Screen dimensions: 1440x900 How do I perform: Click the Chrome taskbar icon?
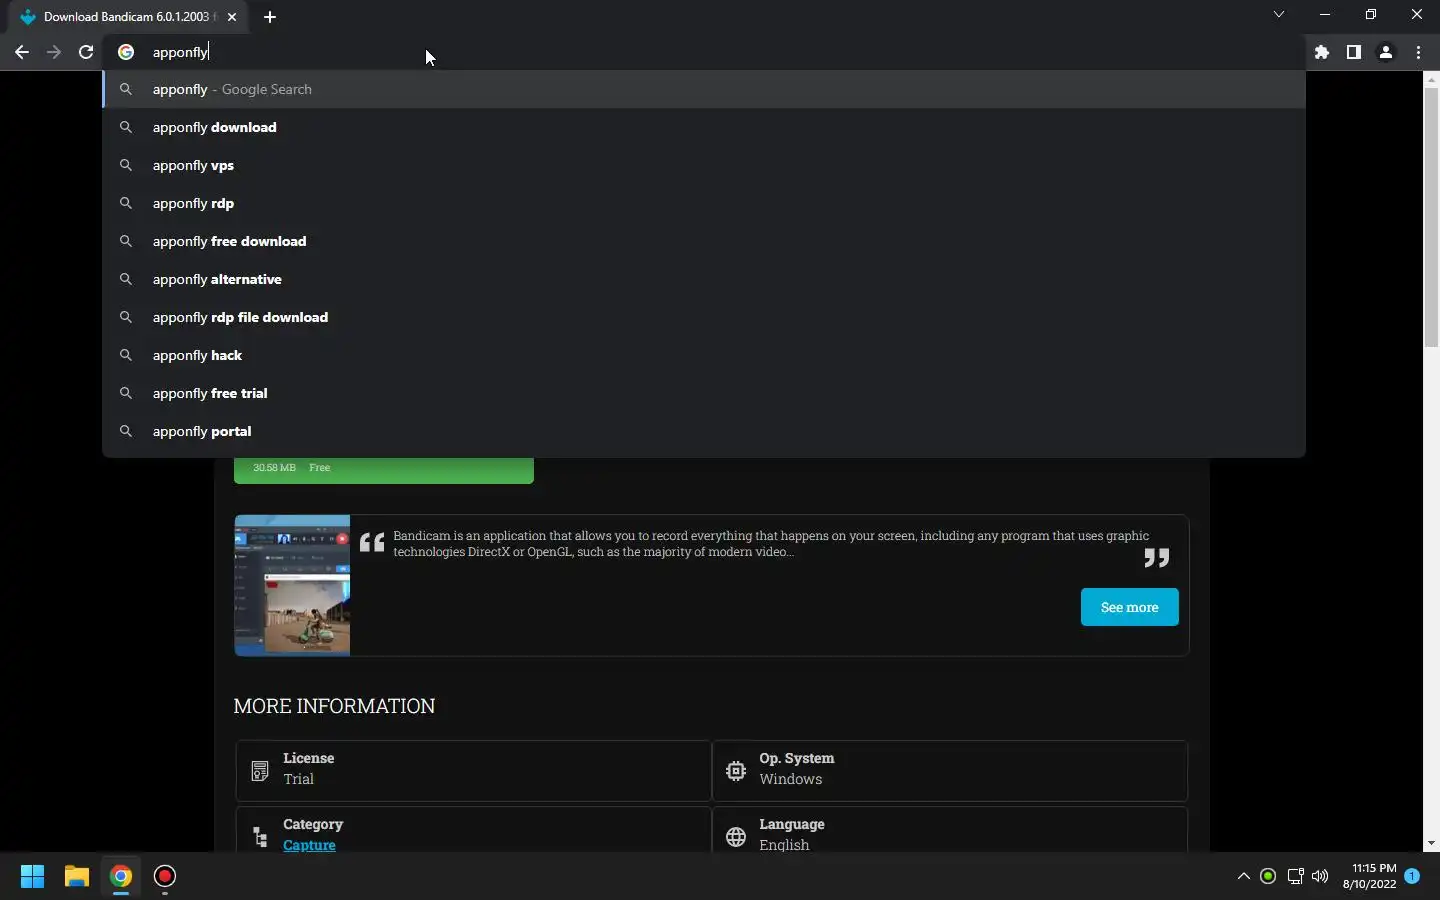(x=121, y=876)
